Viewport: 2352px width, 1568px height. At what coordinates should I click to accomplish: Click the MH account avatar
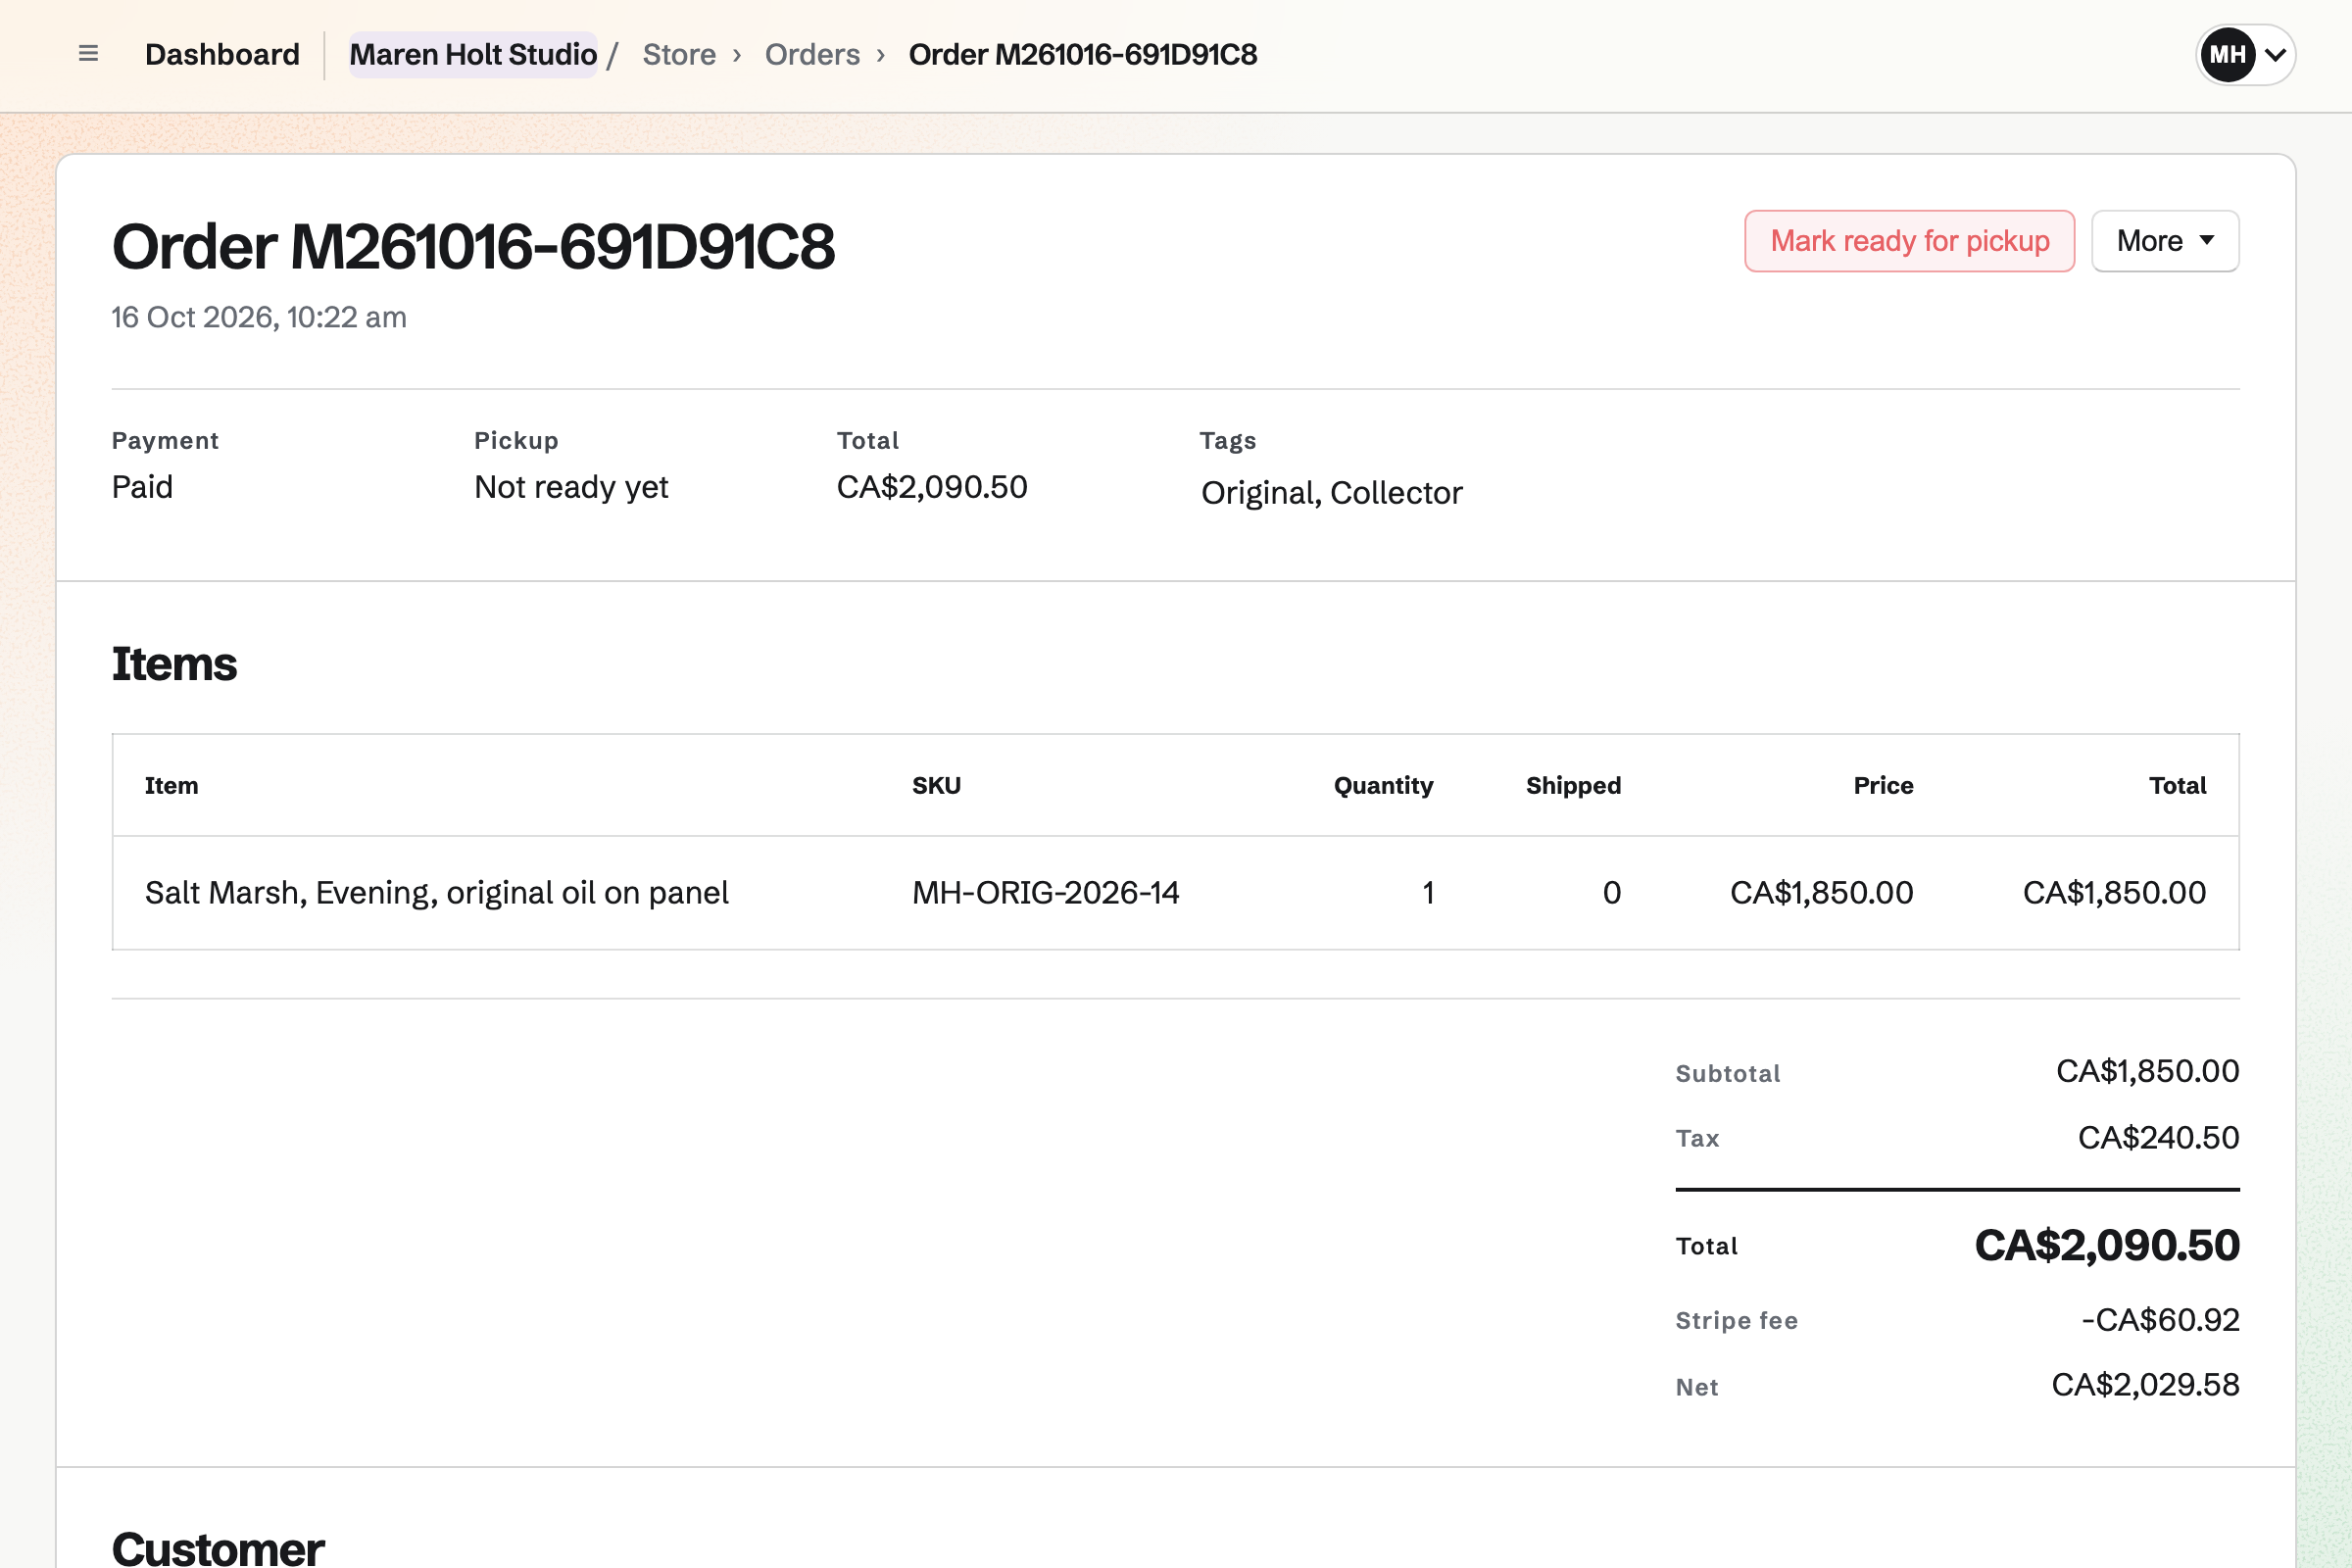[x=2226, y=55]
